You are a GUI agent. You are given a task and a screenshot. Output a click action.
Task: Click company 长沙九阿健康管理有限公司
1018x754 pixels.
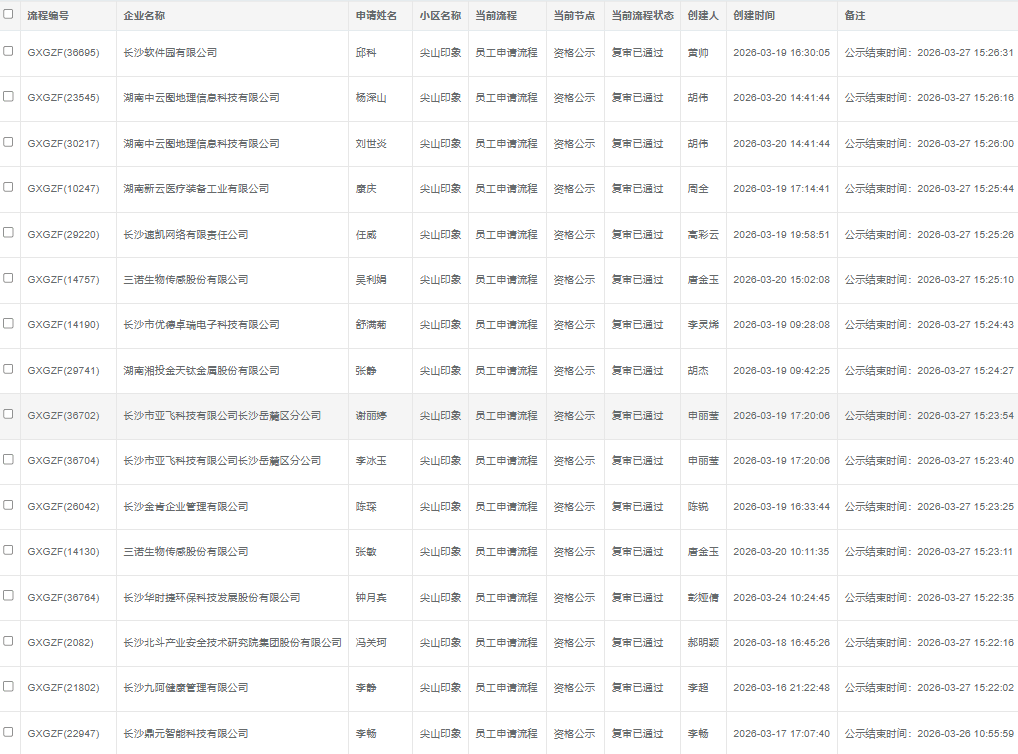pos(186,688)
